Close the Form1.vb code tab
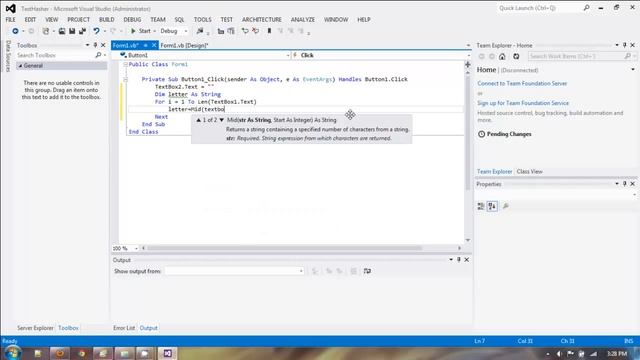This screenshot has height=360, width=640. pyautogui.click(x=154, y=45)
